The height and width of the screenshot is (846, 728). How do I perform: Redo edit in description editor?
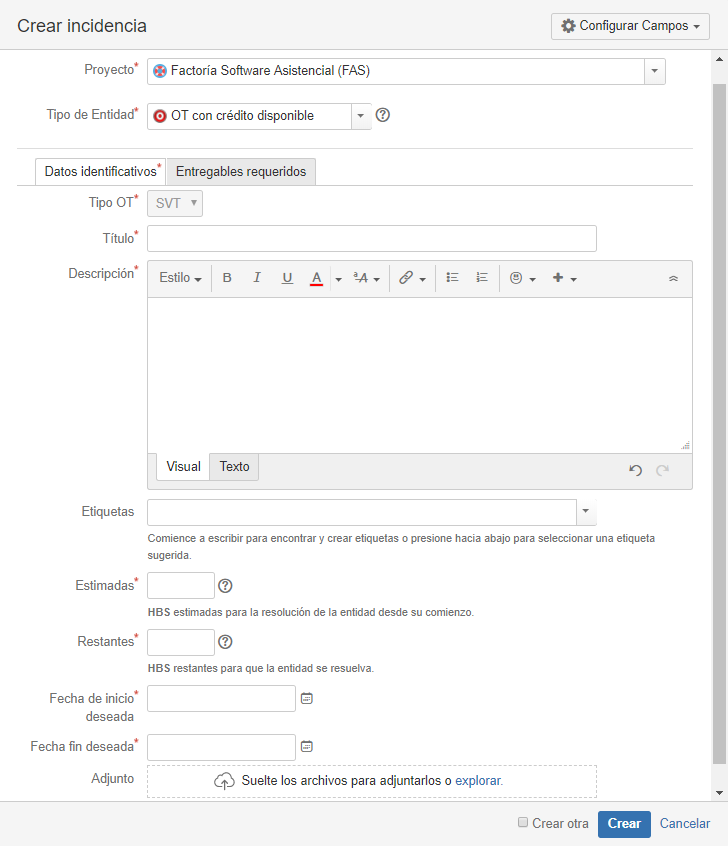[x=663, y=470]
